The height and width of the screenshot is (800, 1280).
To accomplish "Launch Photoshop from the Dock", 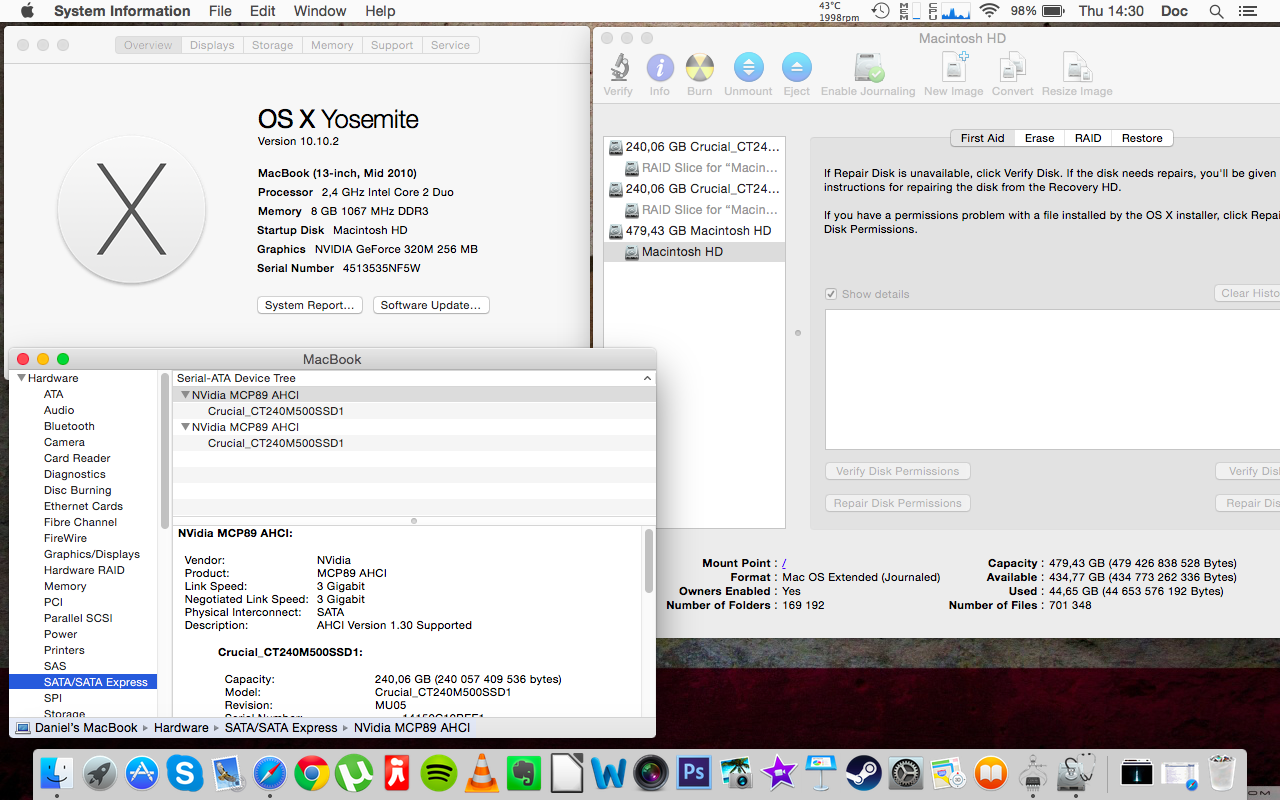I will (693, 772).
